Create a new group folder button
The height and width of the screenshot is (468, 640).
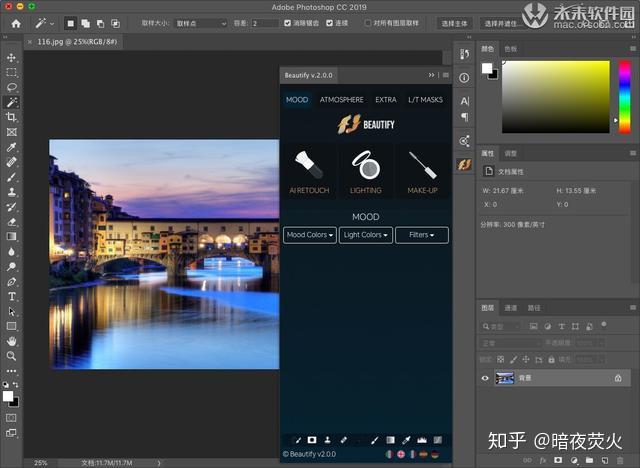(x=589, y=460)
